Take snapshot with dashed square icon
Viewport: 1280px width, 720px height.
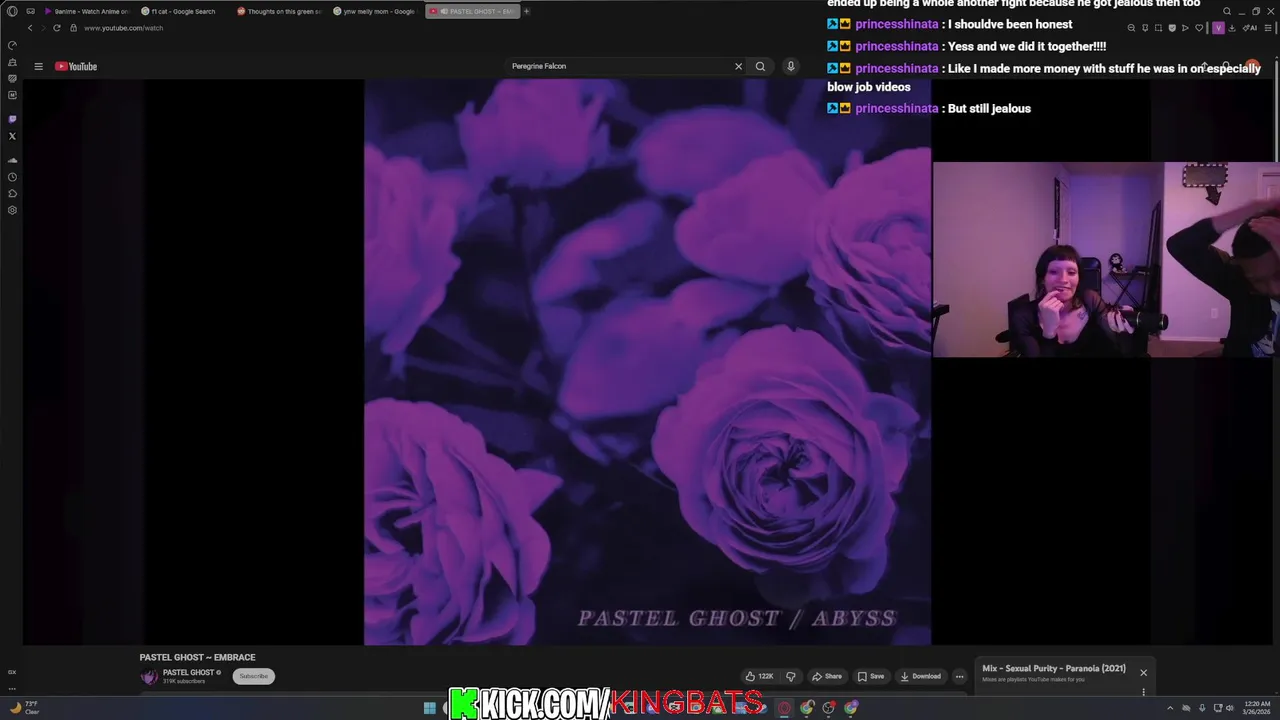(x=1159, y=28)
